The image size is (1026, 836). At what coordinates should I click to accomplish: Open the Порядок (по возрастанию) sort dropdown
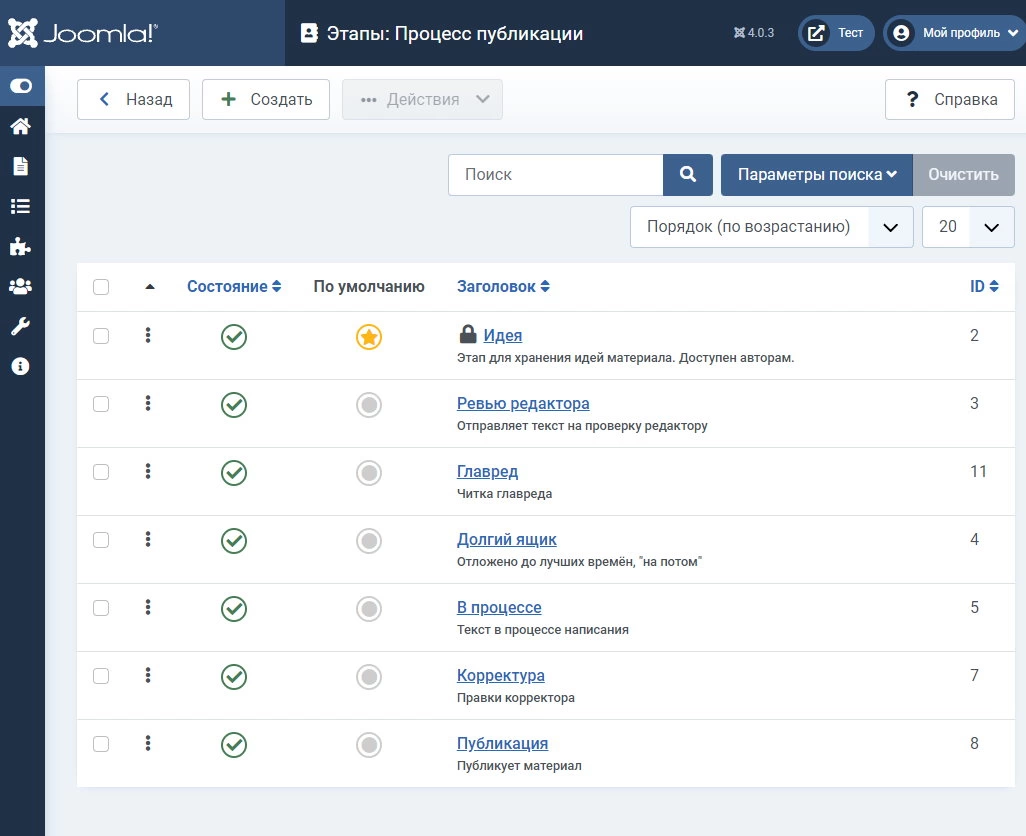point(771,227)
